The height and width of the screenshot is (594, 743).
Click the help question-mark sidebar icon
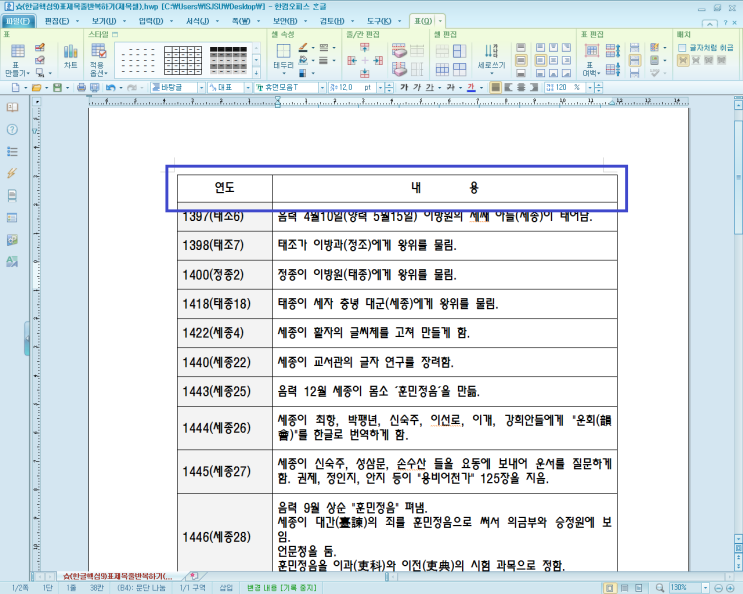pos(12,129)
